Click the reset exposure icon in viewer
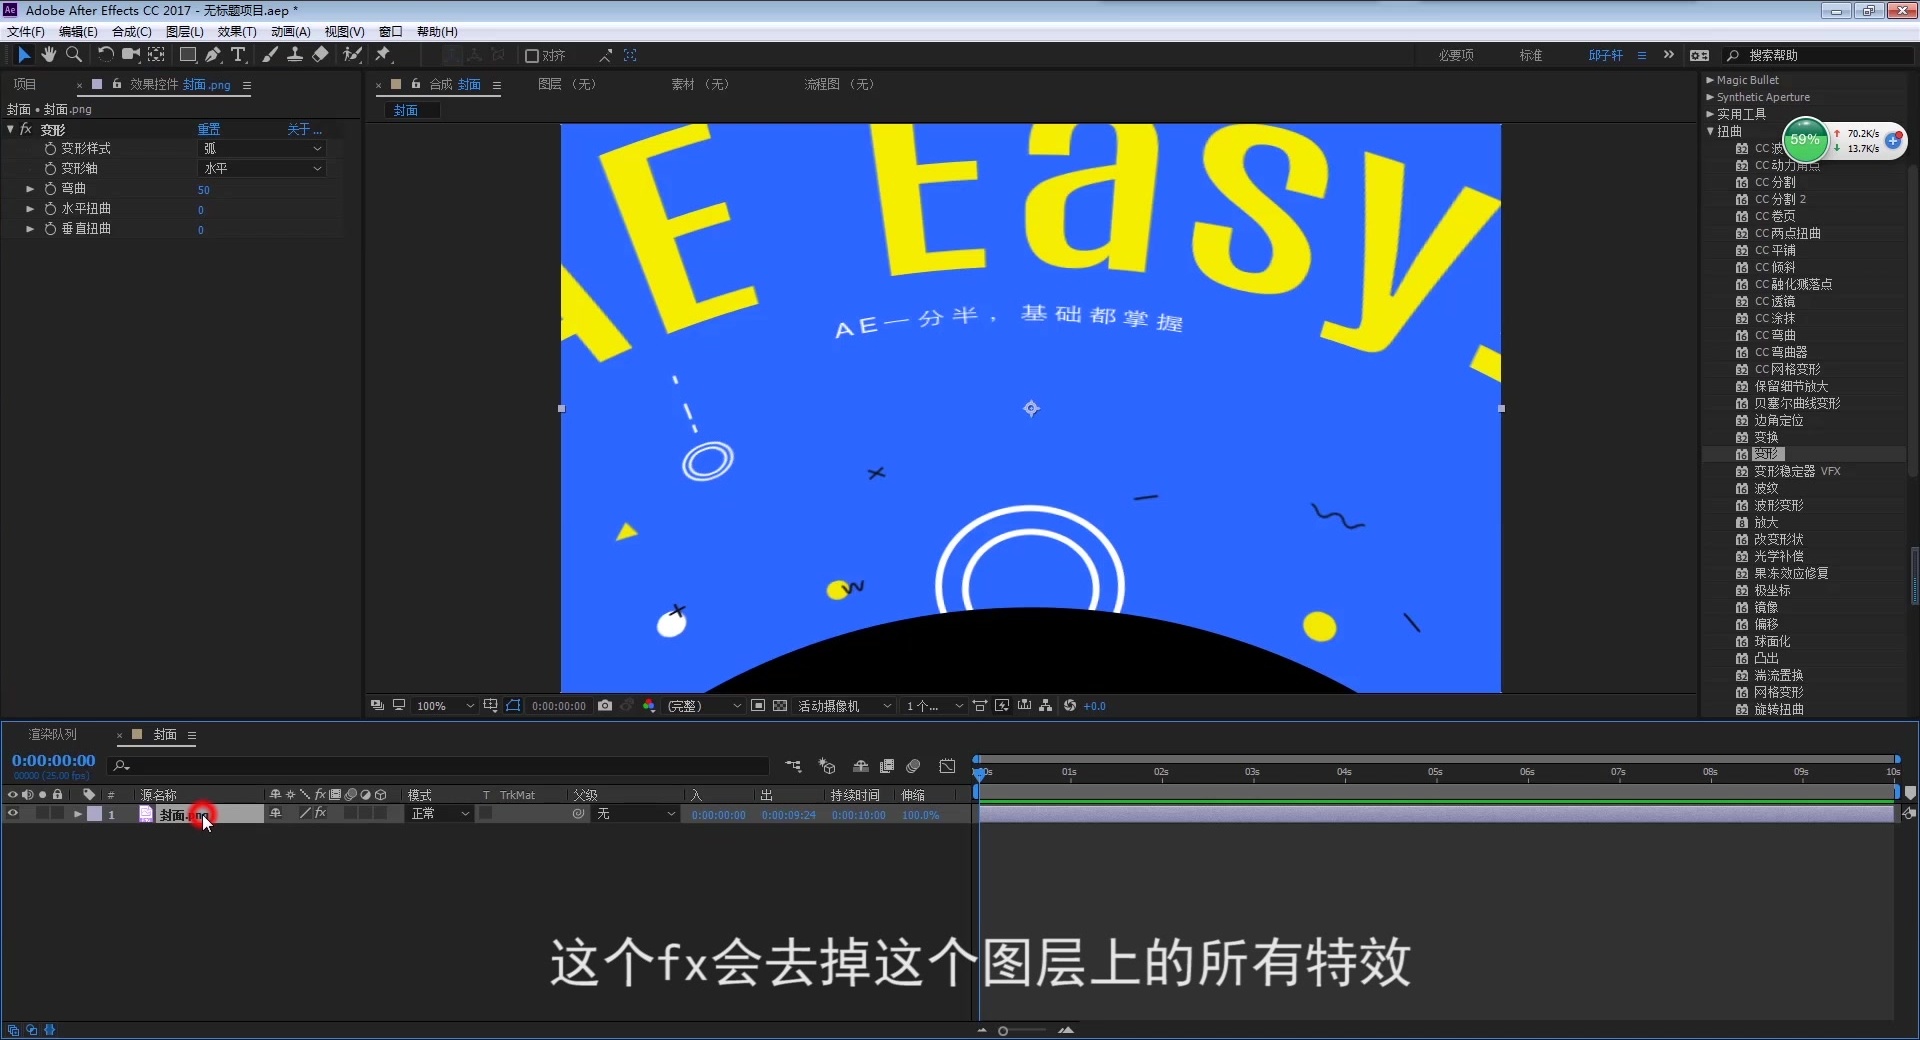1920x1040 pixels. pyautogui.click(x=1070, y=706)
